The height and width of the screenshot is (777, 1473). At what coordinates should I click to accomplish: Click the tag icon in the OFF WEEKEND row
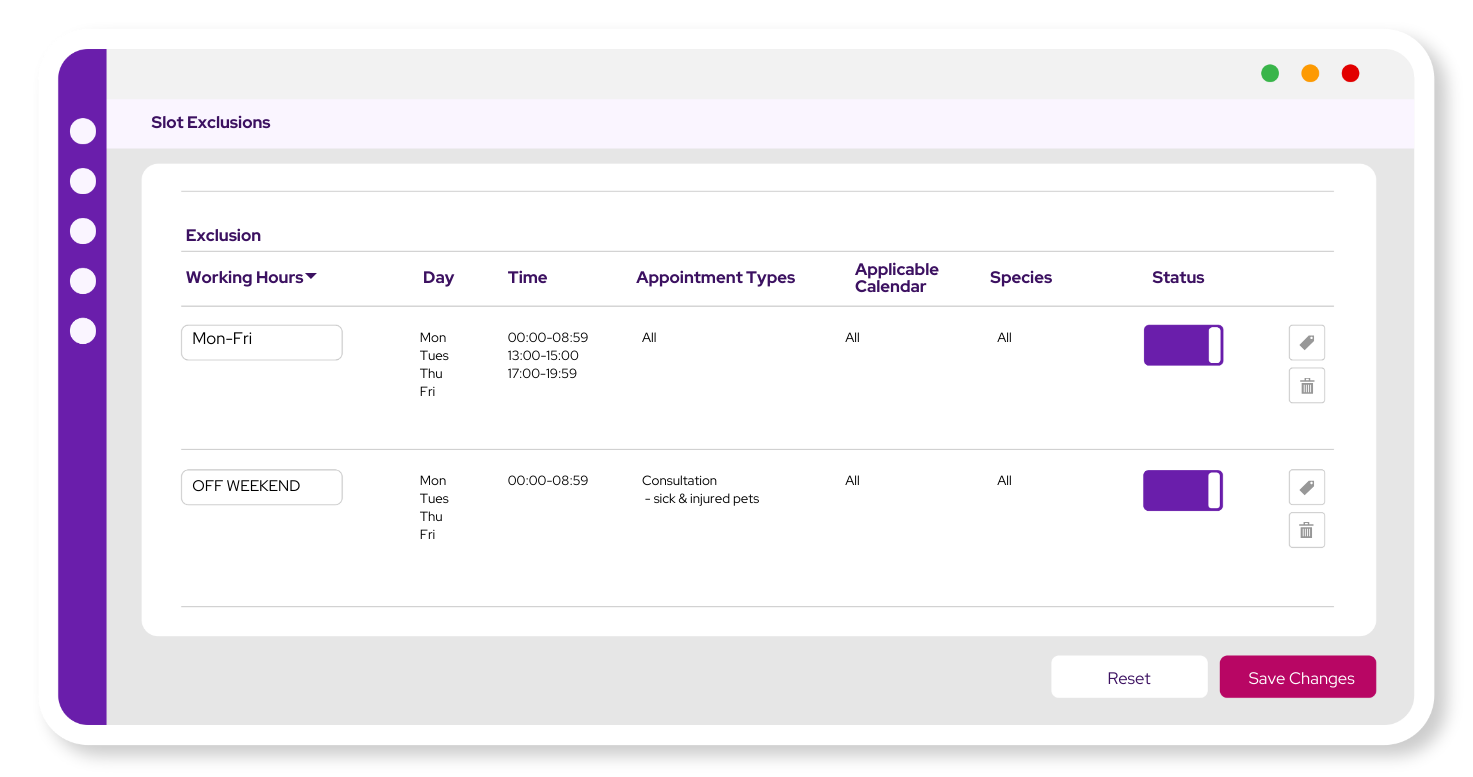click(x=1306, y=487)
